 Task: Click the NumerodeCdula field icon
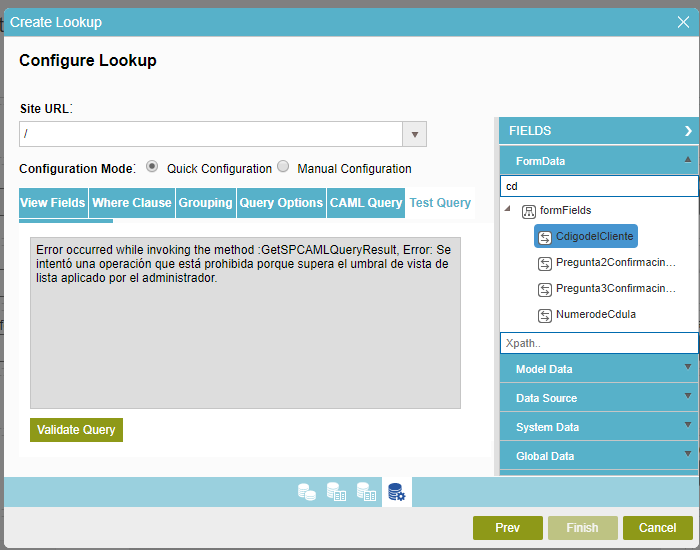(x=545, y=315)
